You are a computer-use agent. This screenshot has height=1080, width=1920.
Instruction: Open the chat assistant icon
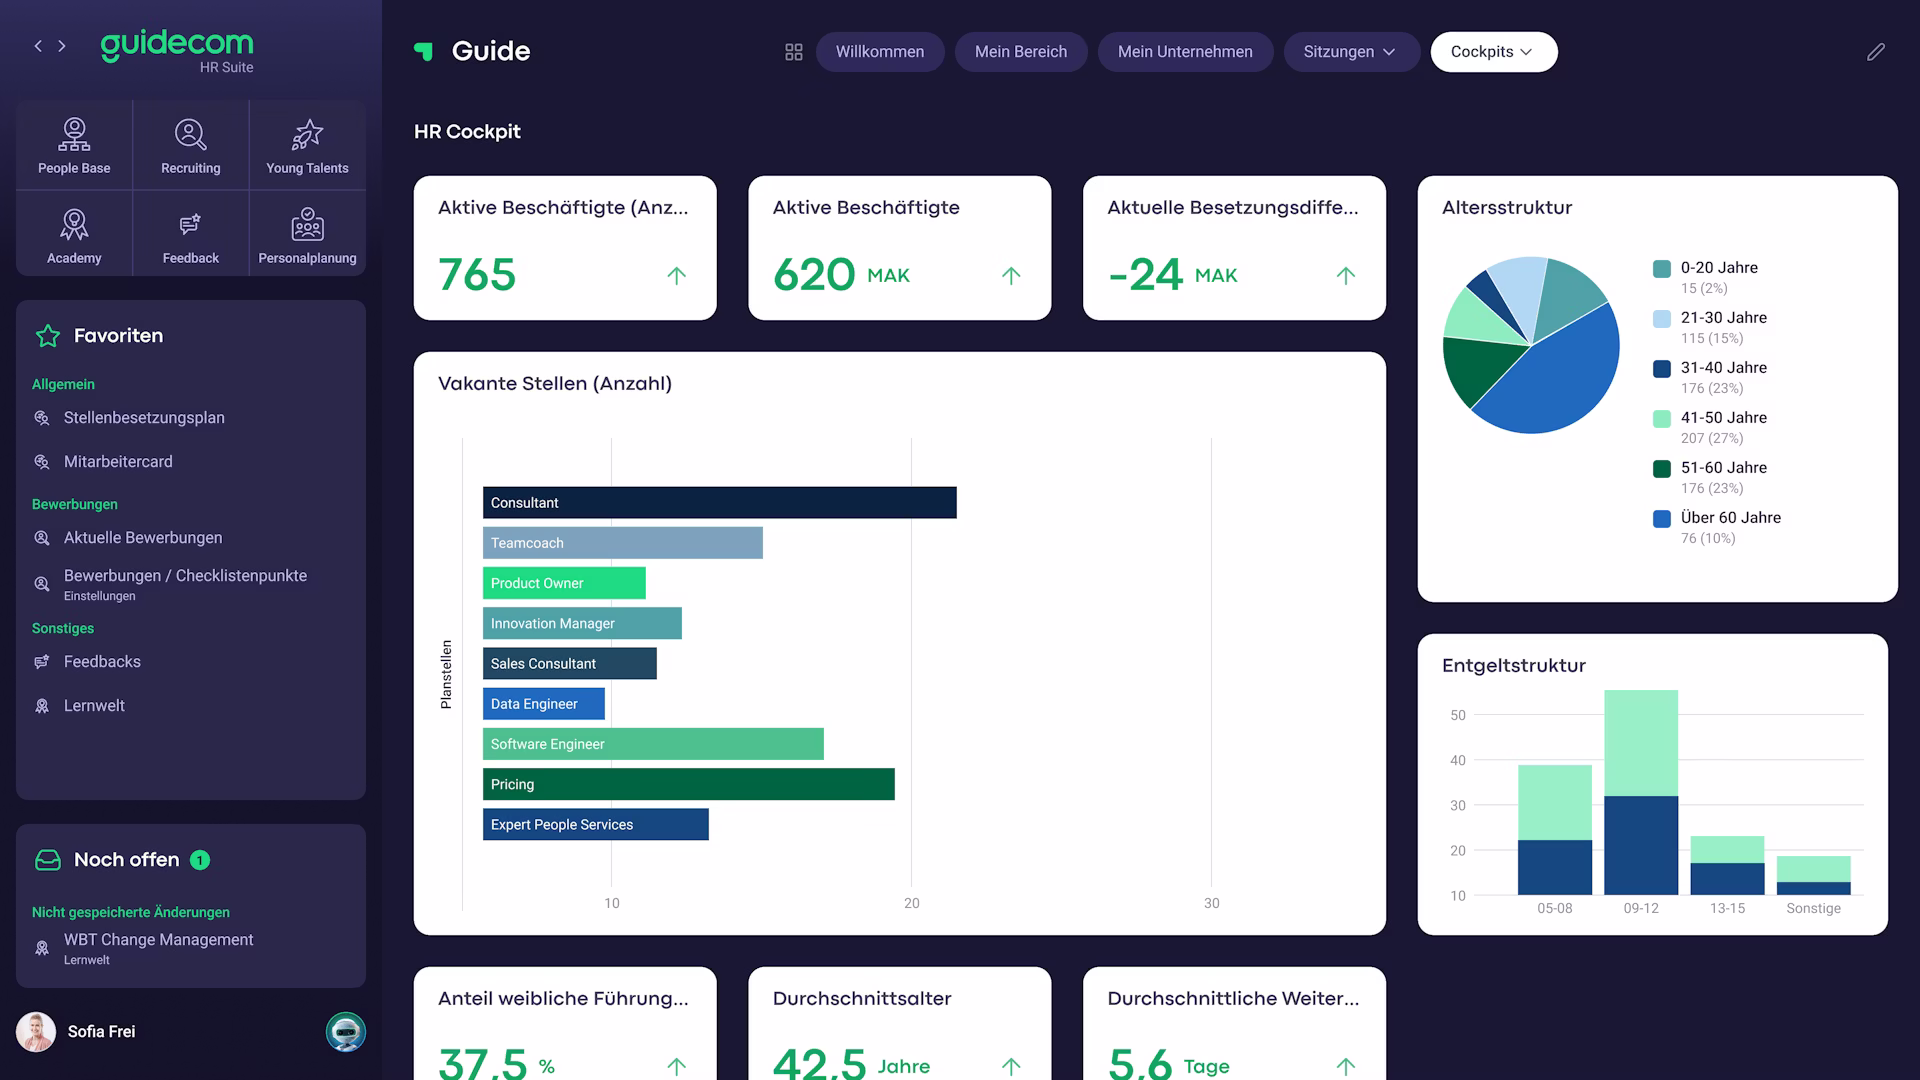click(345, 1032)
